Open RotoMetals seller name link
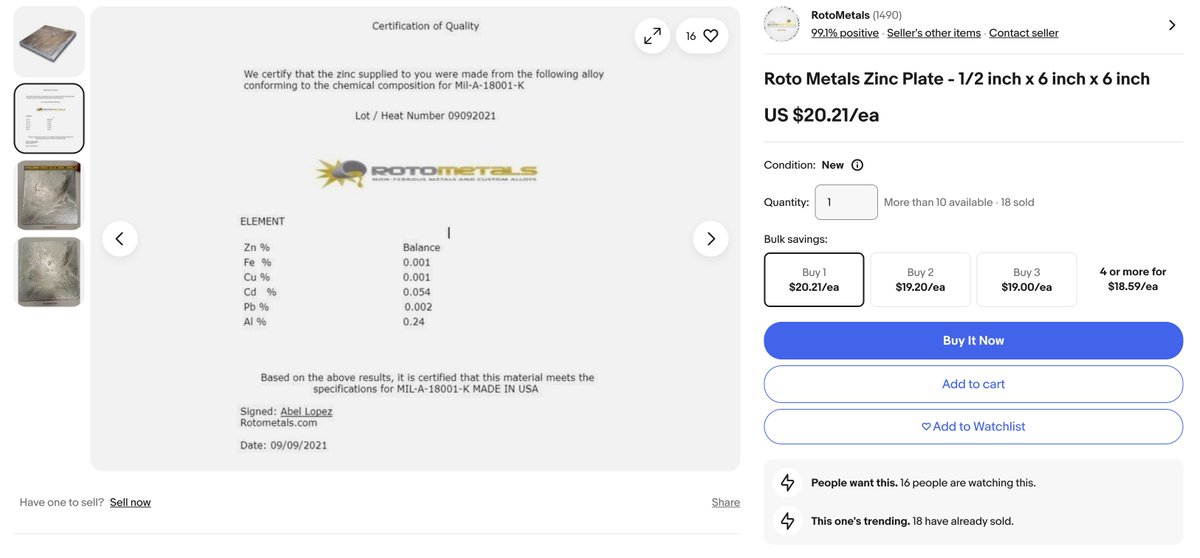The image size is (1200, 558). point(840,15)
